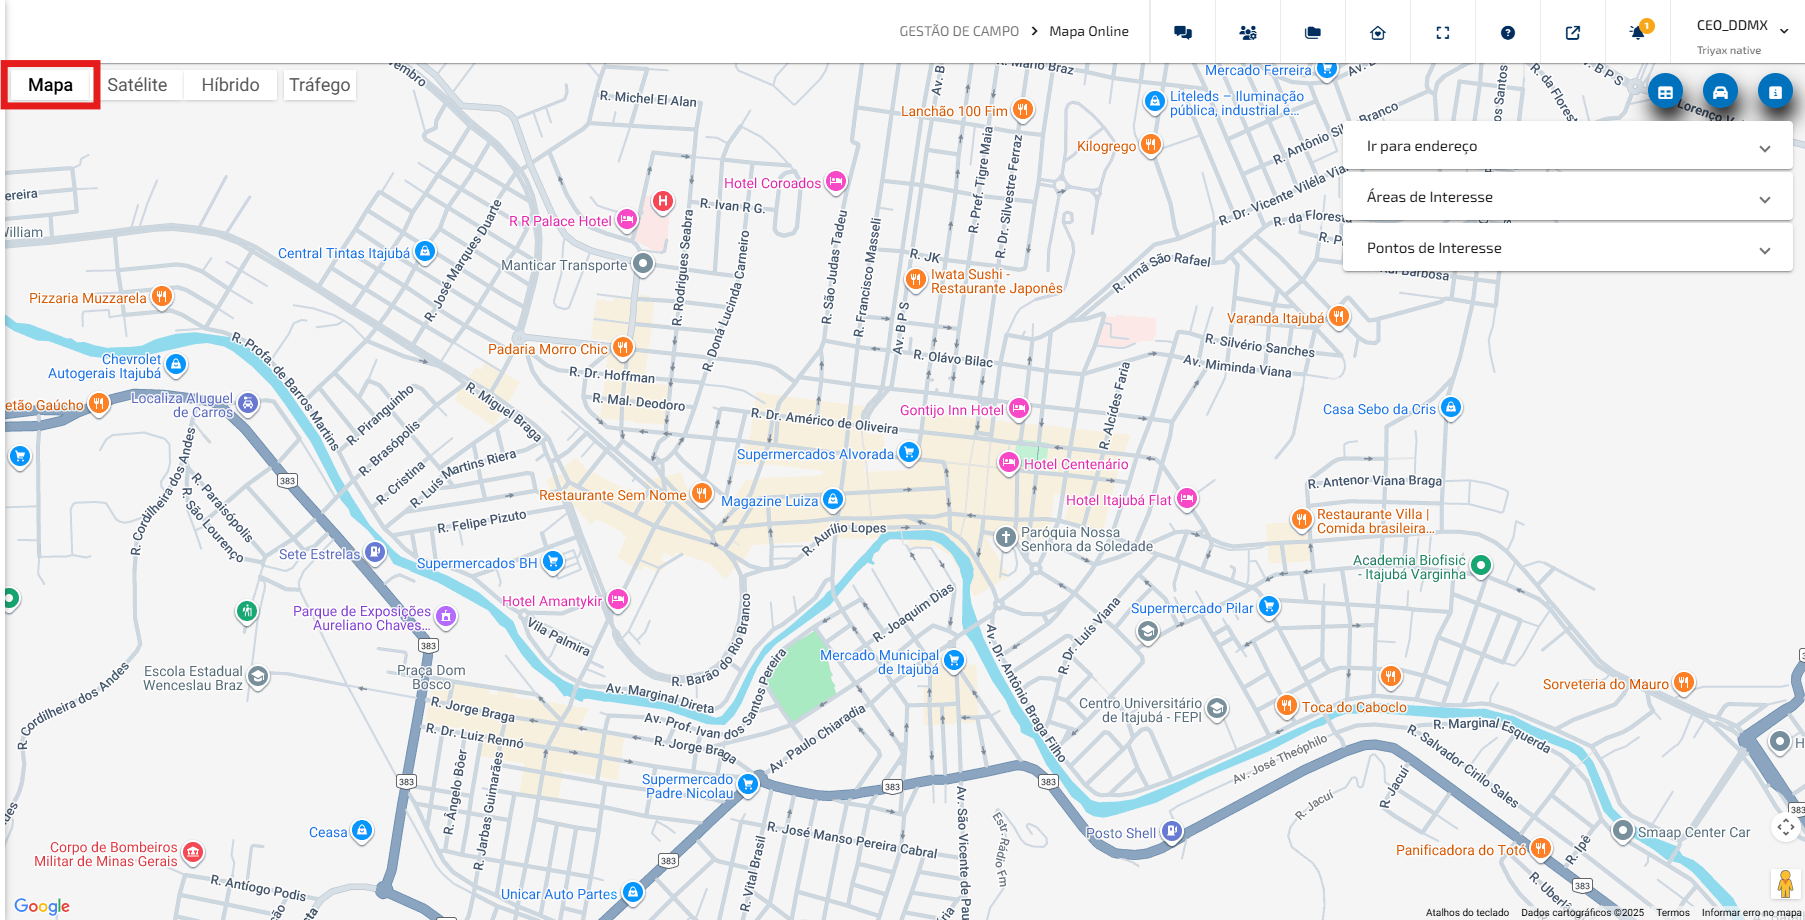This screenshot has width=1805, height=920.
Task: Click the Sorveteria do Mauro label
Action: click(1606, 684)
